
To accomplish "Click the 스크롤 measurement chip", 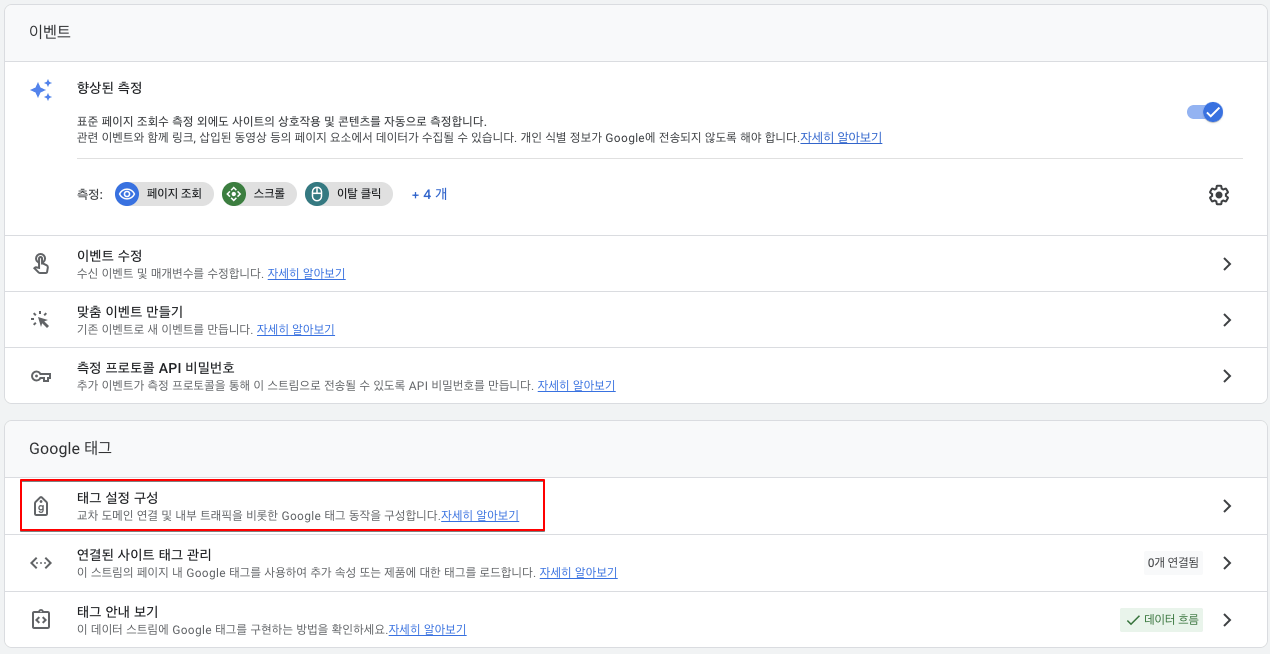I will (259, 194).
